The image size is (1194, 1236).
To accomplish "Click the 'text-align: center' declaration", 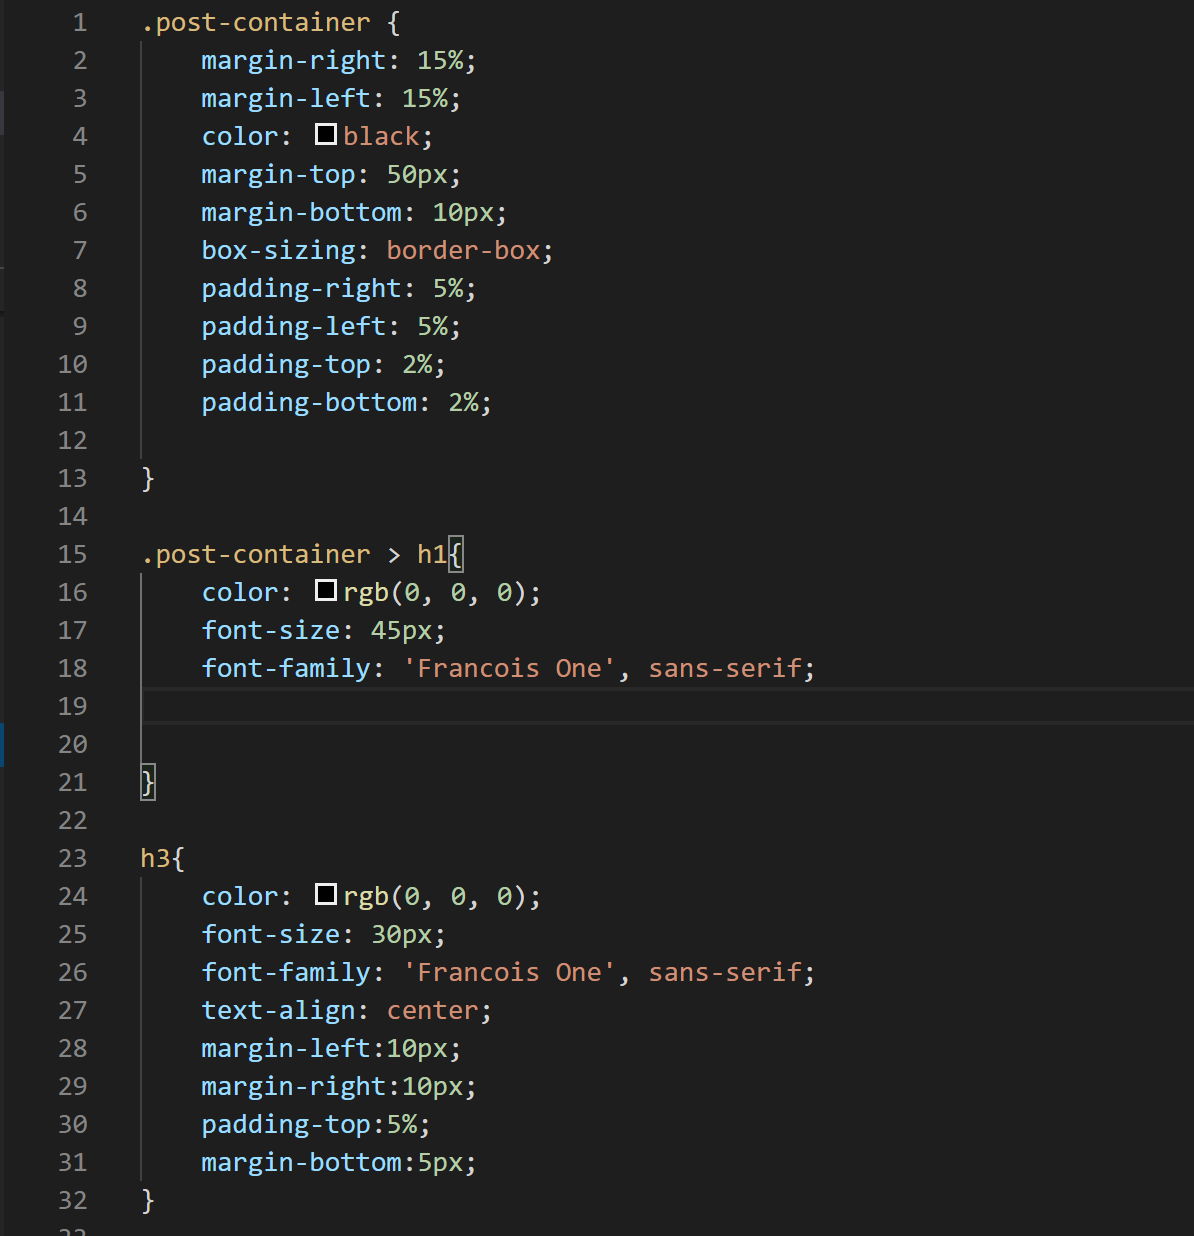I will pos(346,1010).
